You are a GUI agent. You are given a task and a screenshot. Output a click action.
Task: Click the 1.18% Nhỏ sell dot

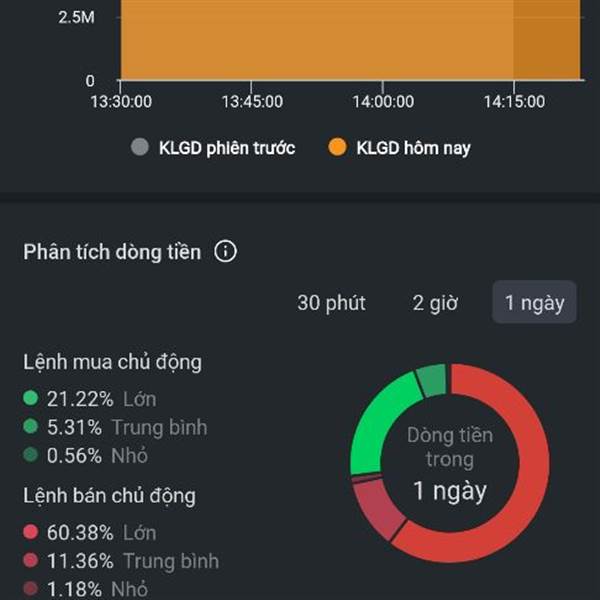pos(31,589)
